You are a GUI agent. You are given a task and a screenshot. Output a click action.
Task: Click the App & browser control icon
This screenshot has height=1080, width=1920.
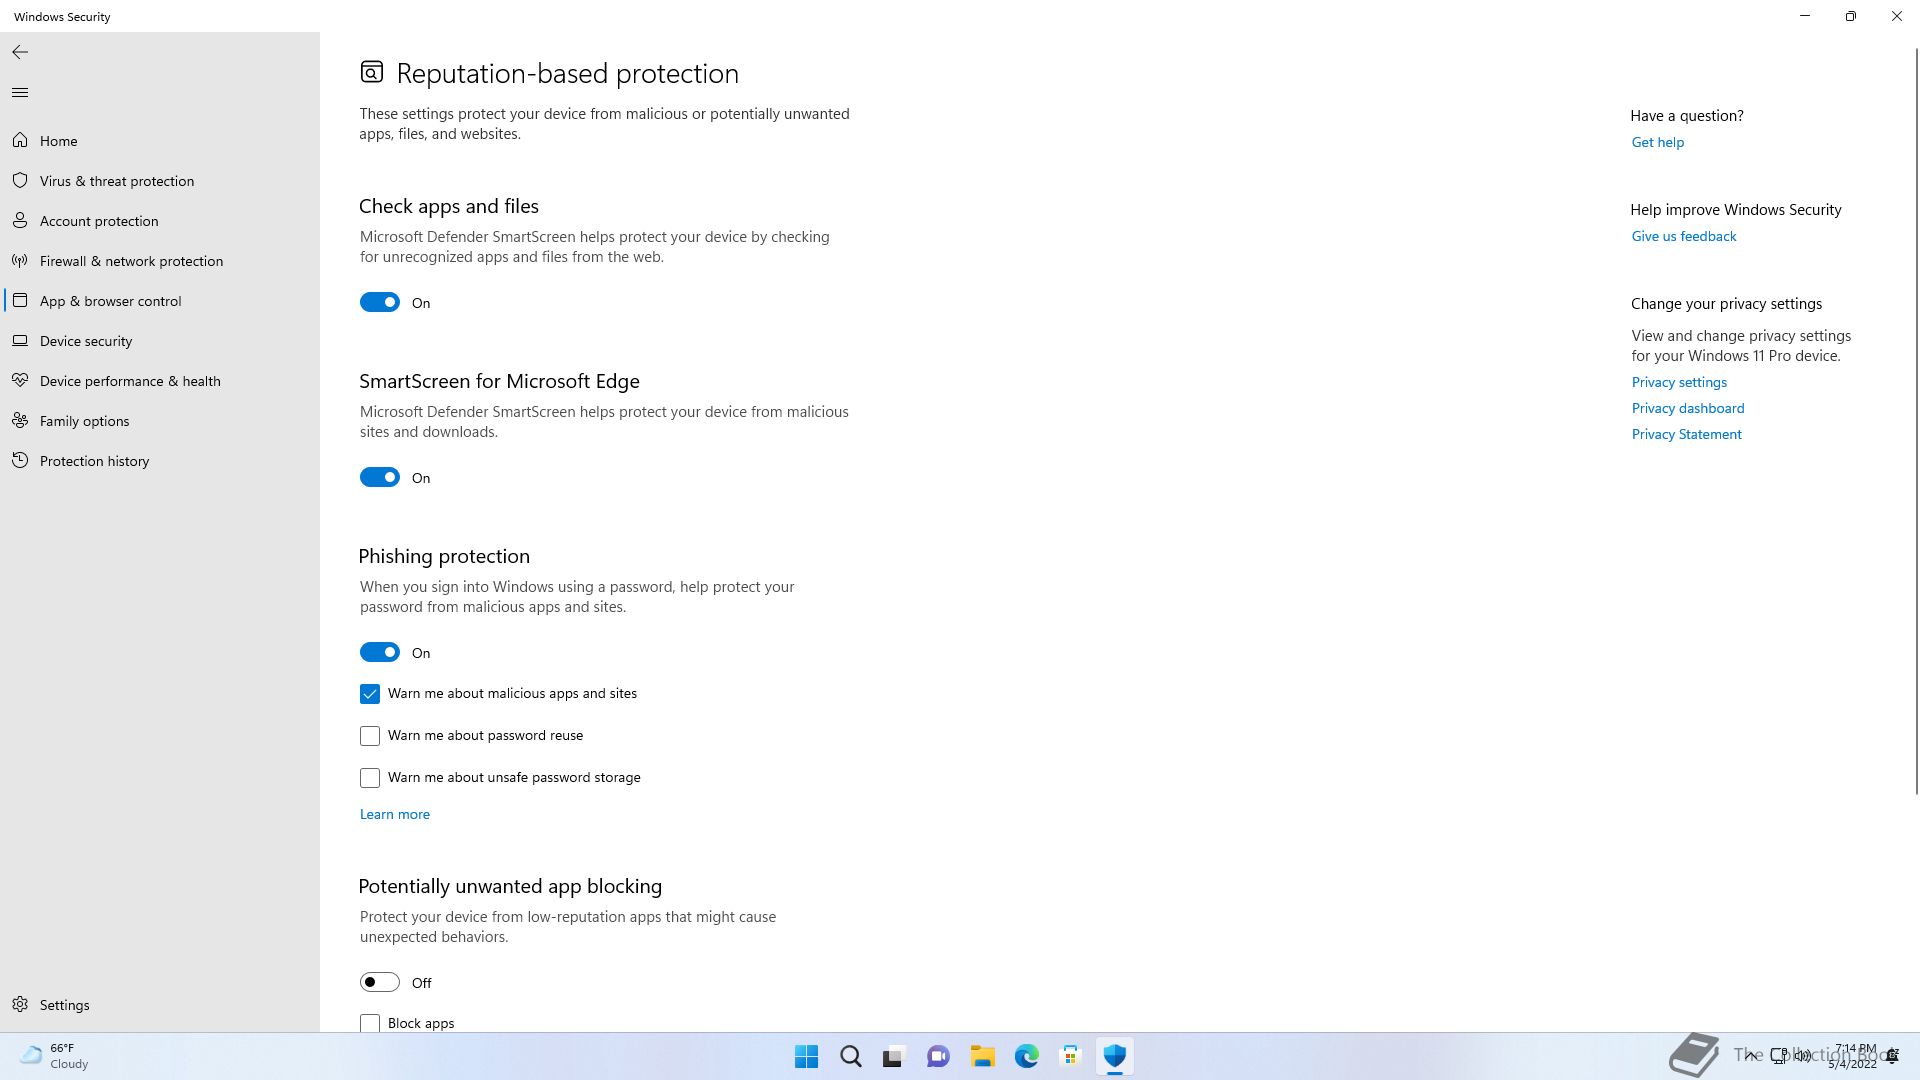[20, 301]
